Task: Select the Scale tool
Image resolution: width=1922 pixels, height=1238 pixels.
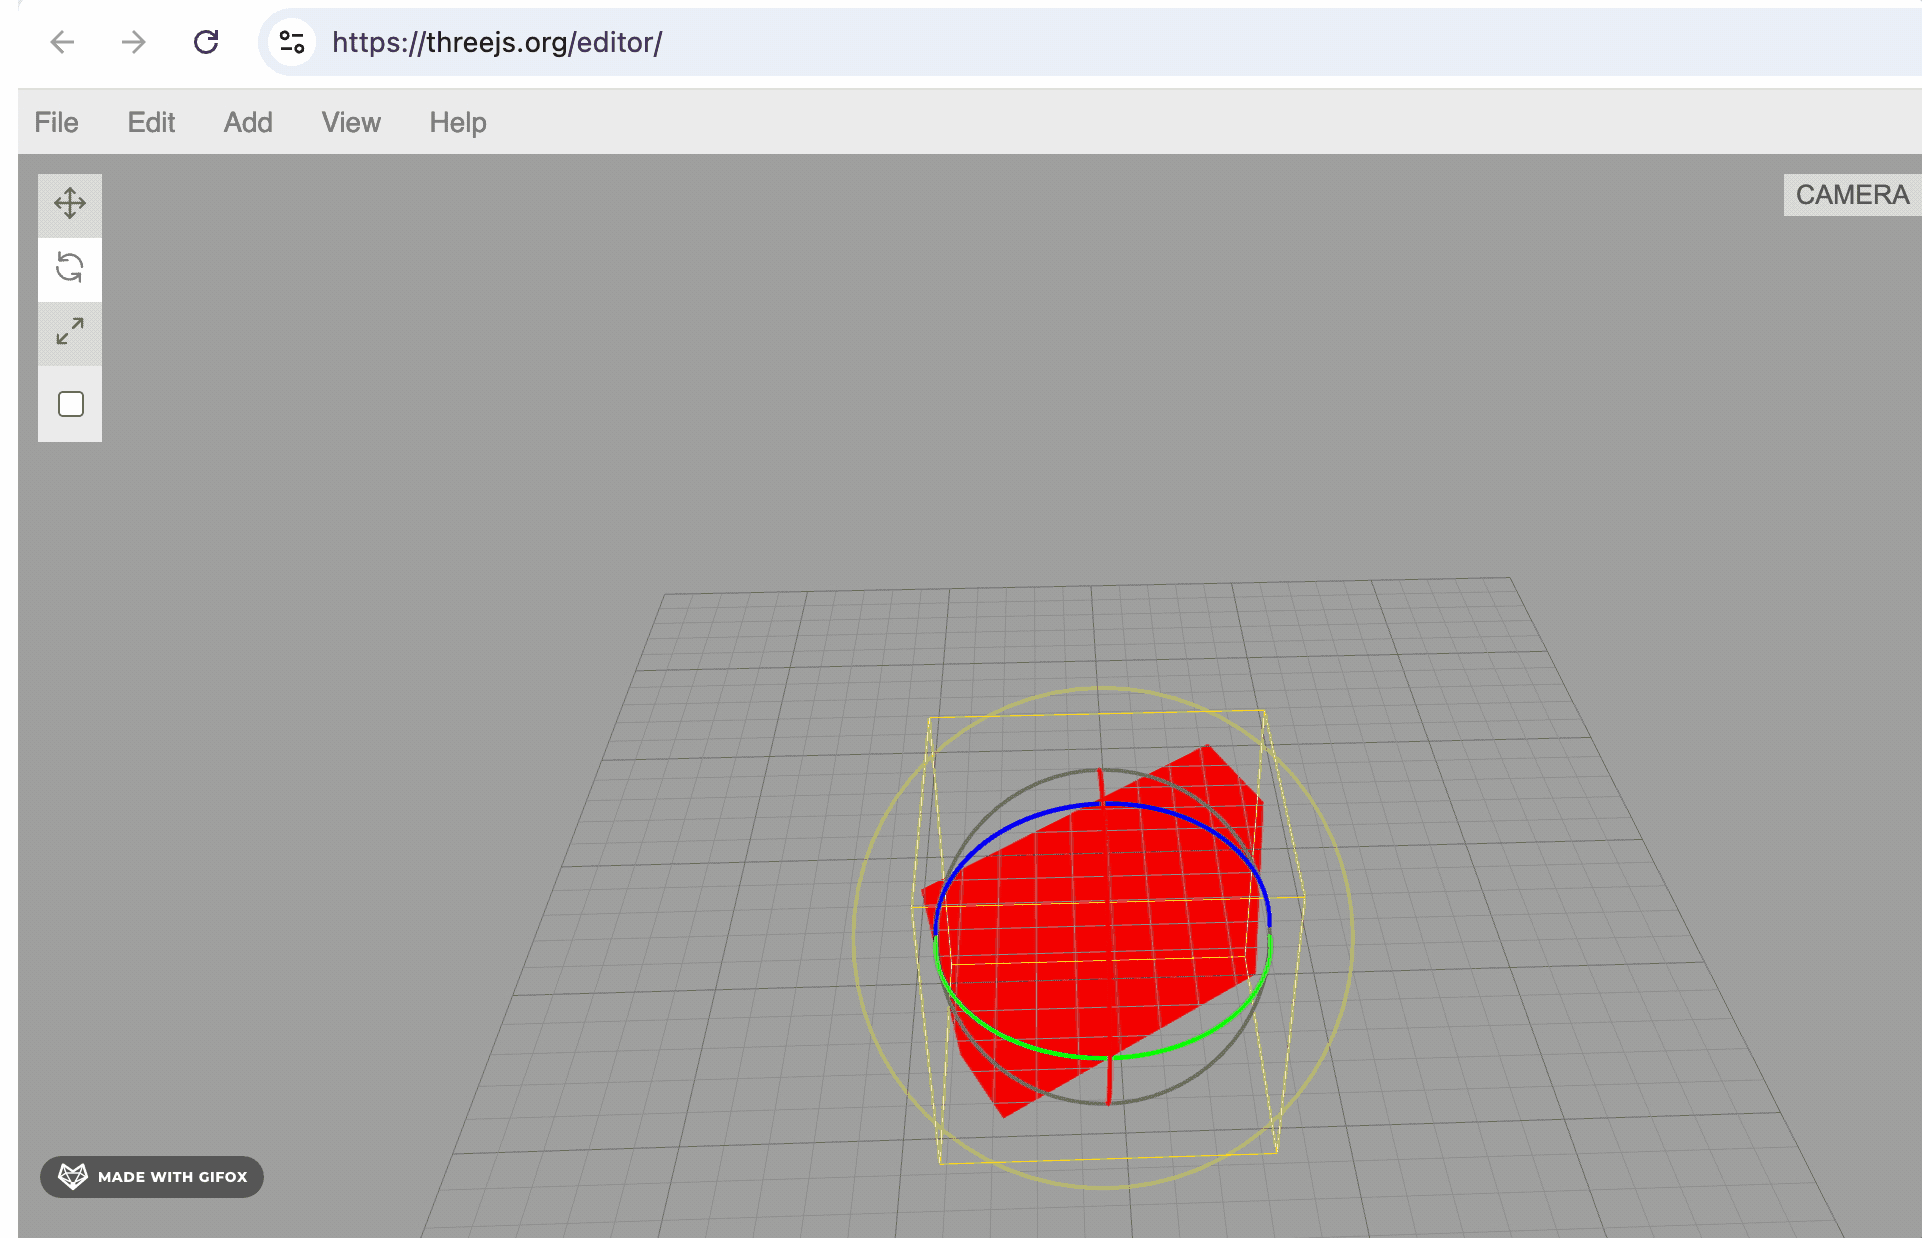Action: coord(70,333)
